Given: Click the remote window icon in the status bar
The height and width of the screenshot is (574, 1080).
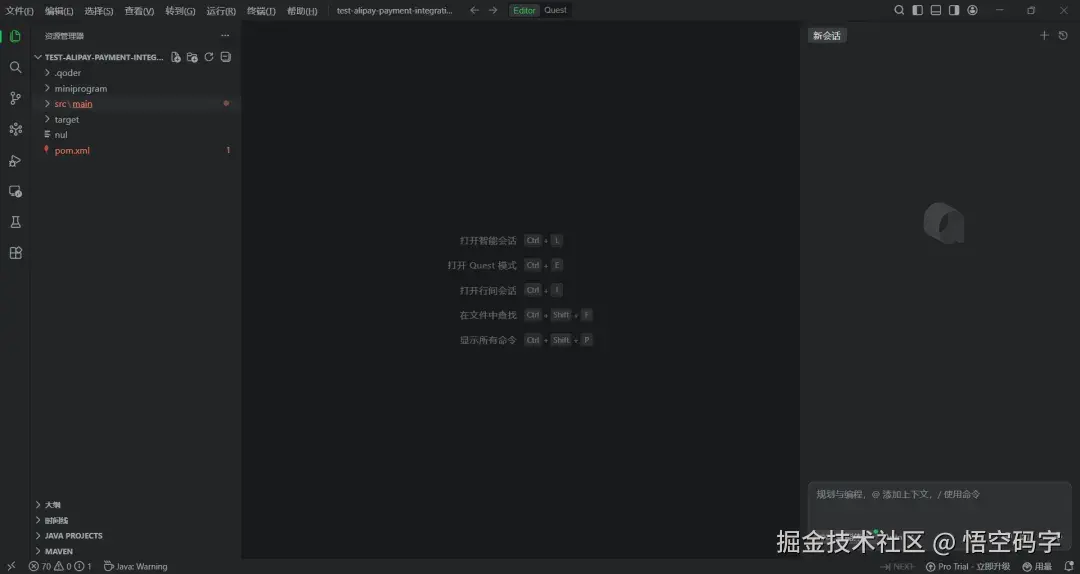Looking at the screenshot, I should tap(11, 566).
